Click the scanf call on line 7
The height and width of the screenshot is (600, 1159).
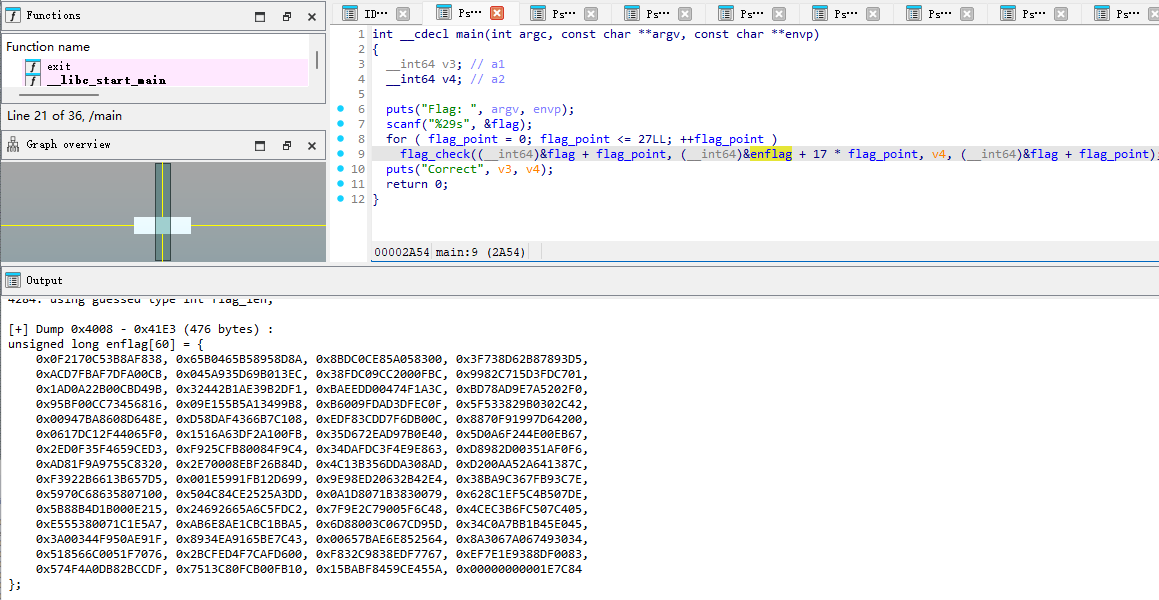[404, 124]
